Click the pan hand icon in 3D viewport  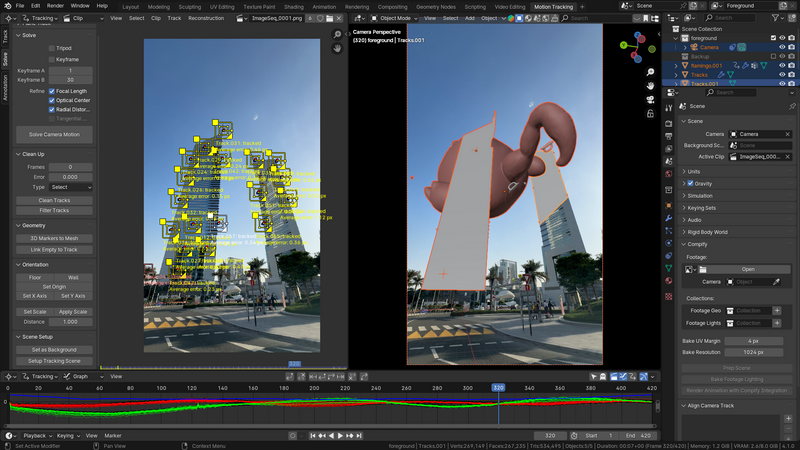(651, 86)
